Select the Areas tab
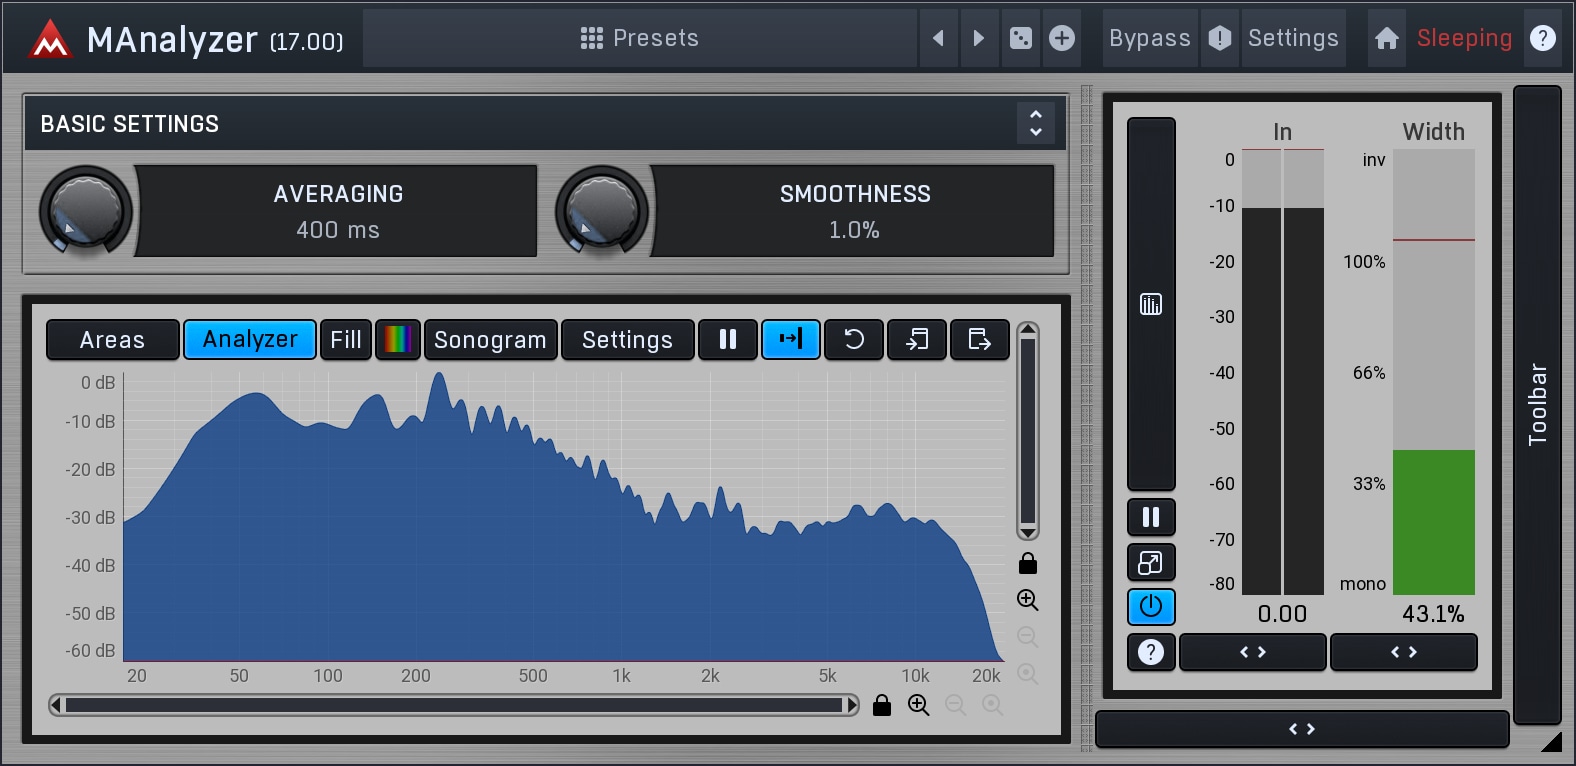 (112, 340)
